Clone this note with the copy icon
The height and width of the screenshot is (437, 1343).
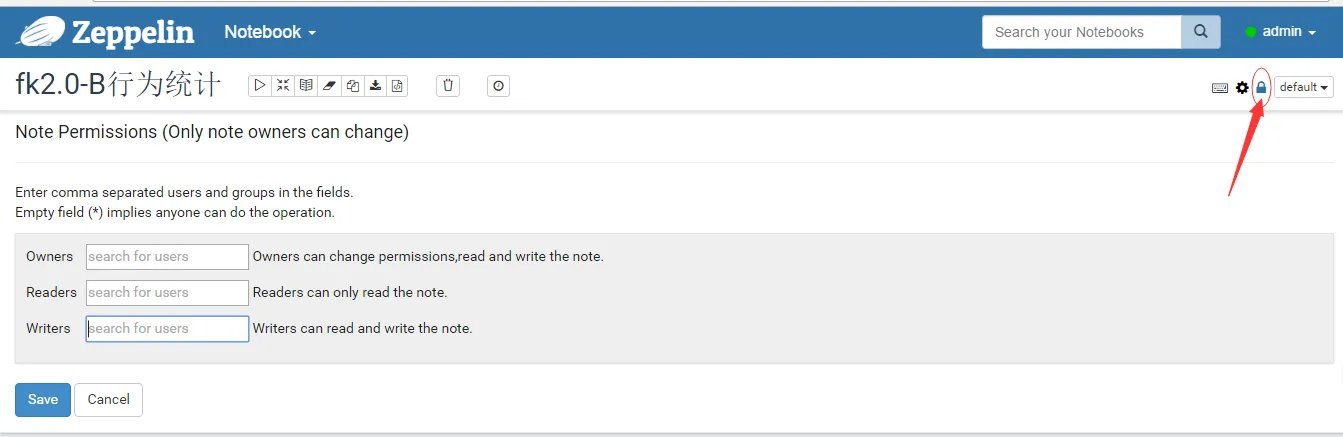(352, 86)
